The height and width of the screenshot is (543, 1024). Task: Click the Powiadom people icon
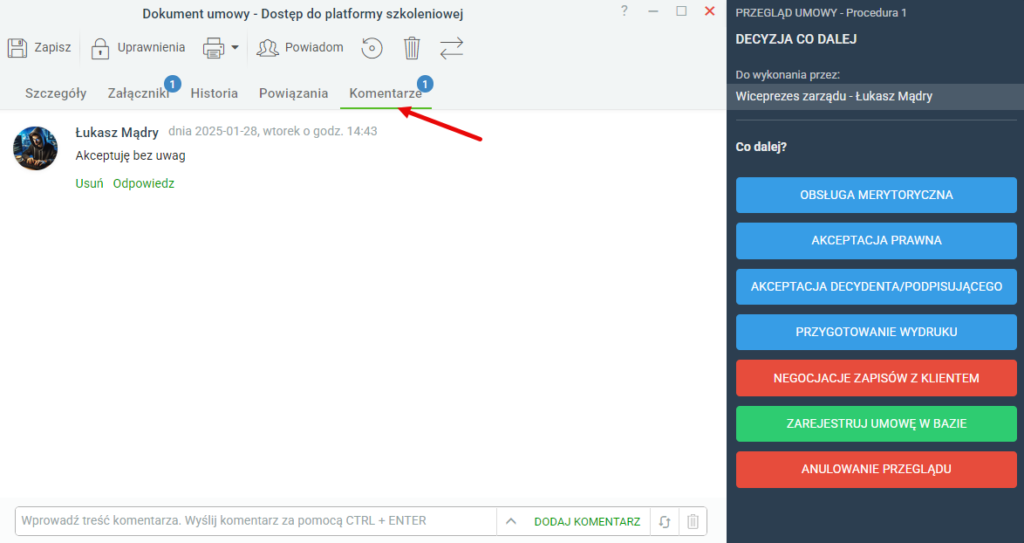[267, 48]
